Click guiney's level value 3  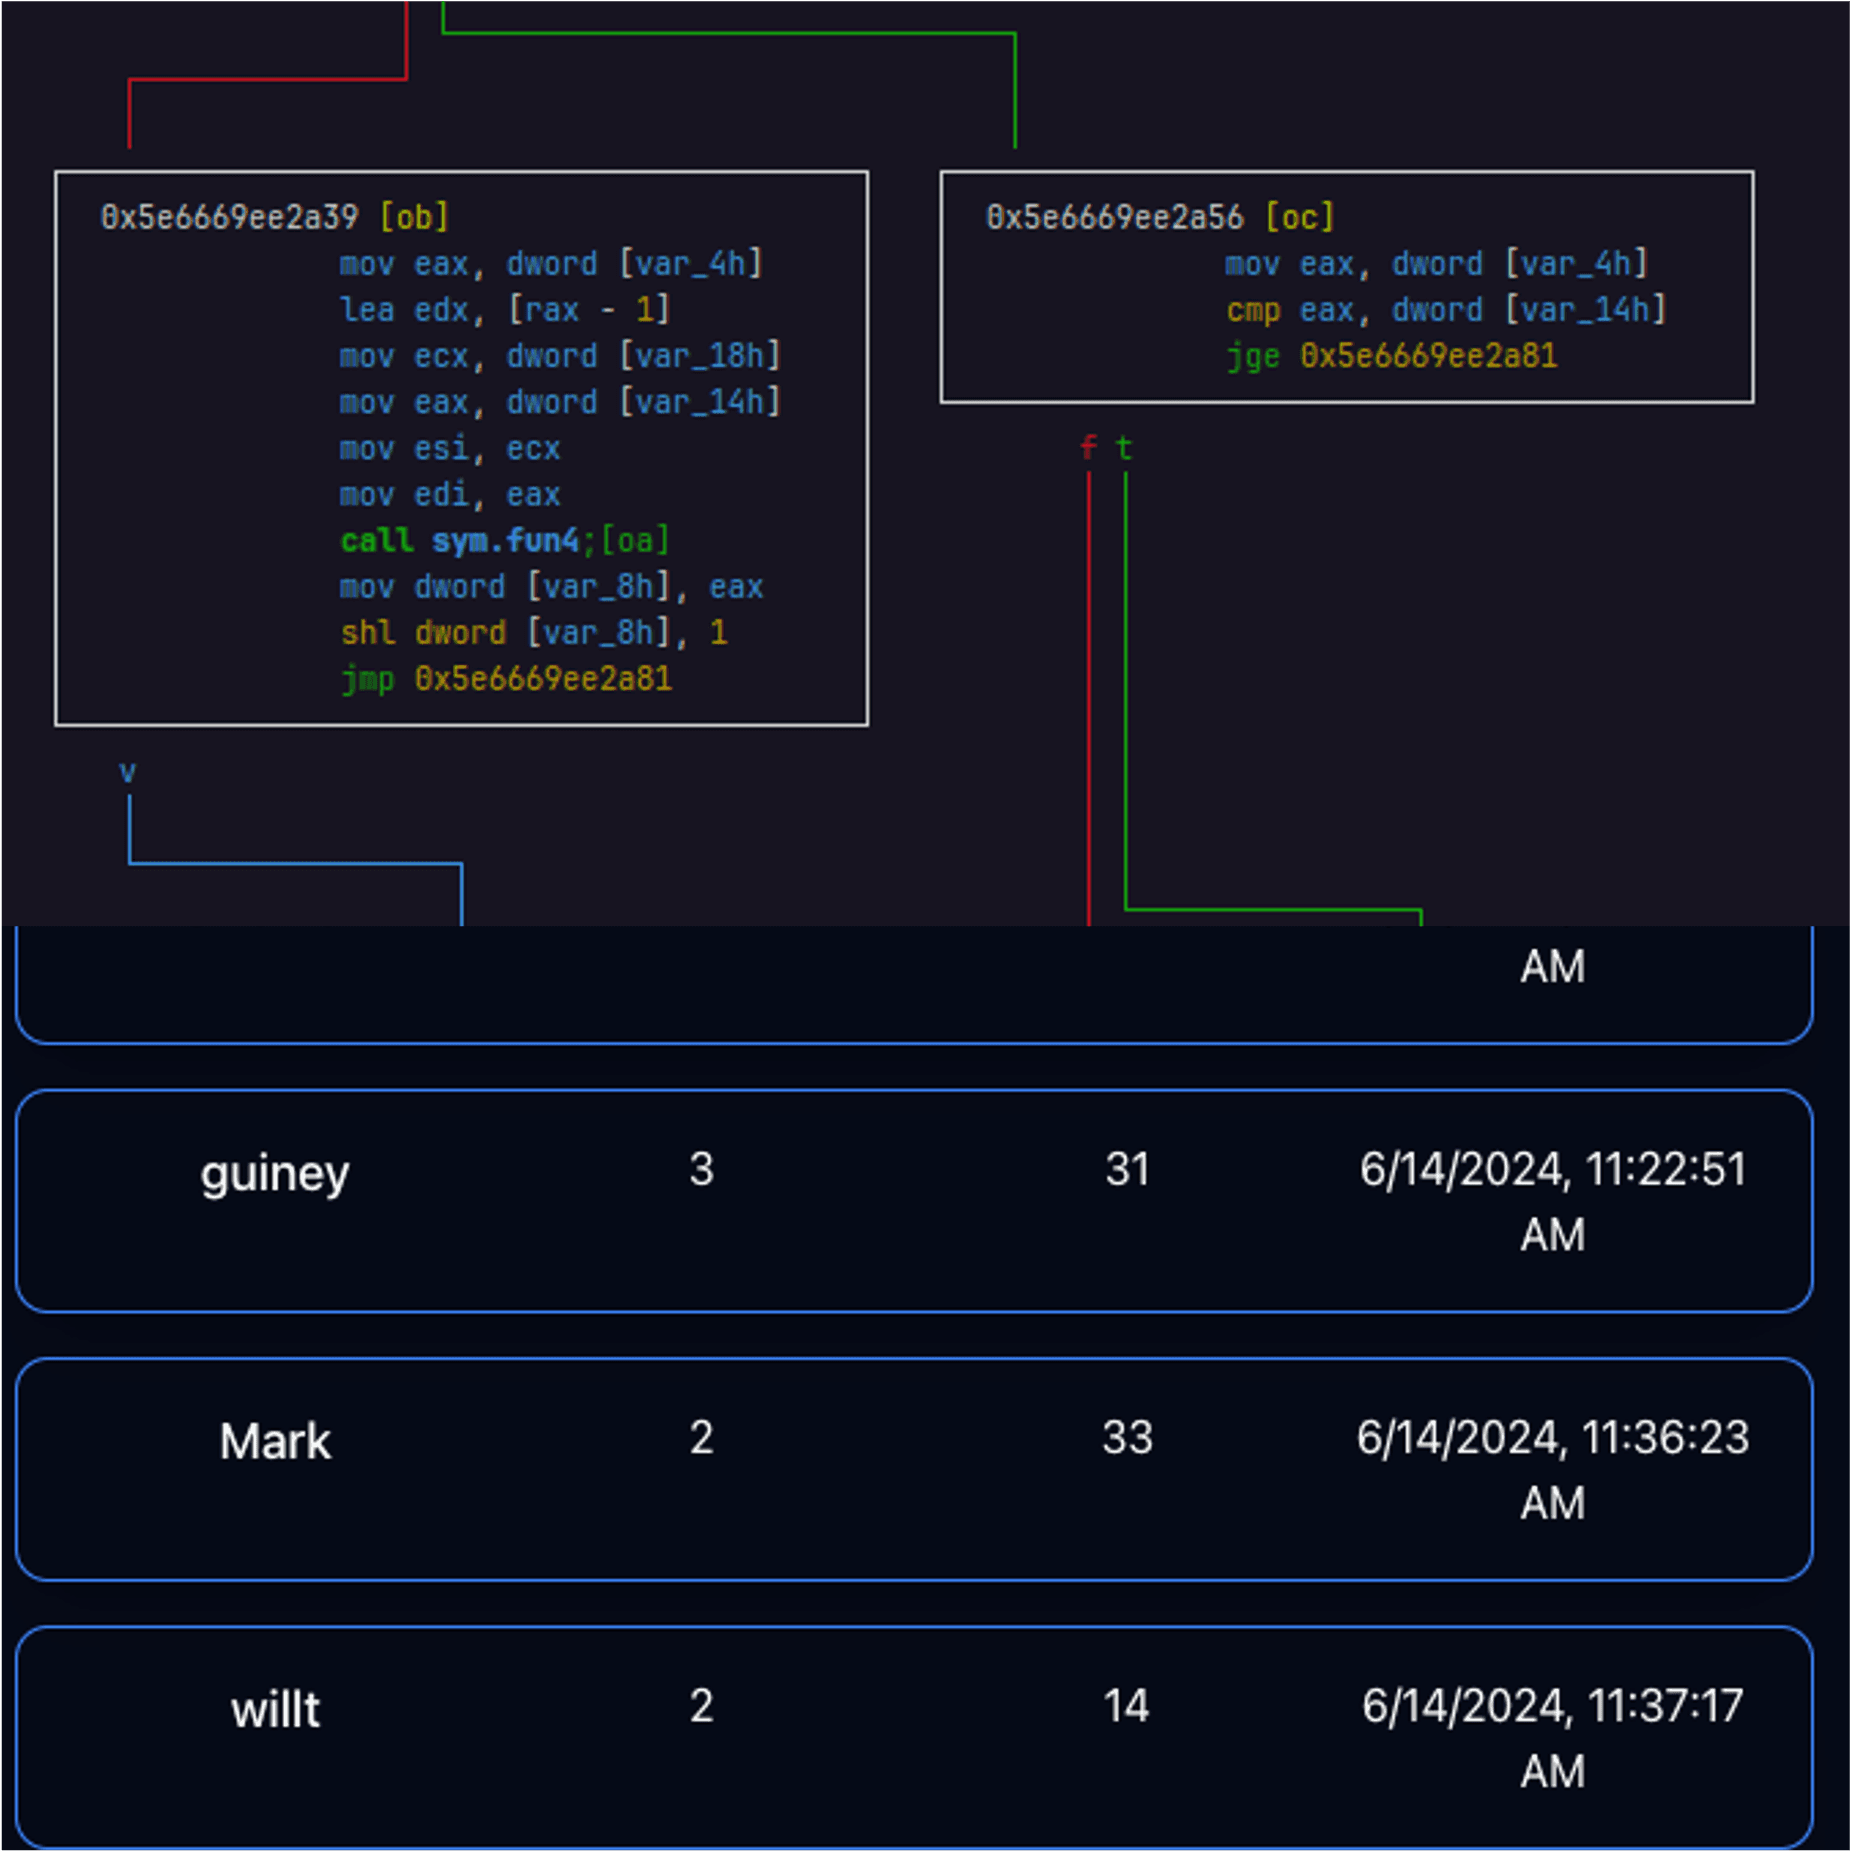701,1169
